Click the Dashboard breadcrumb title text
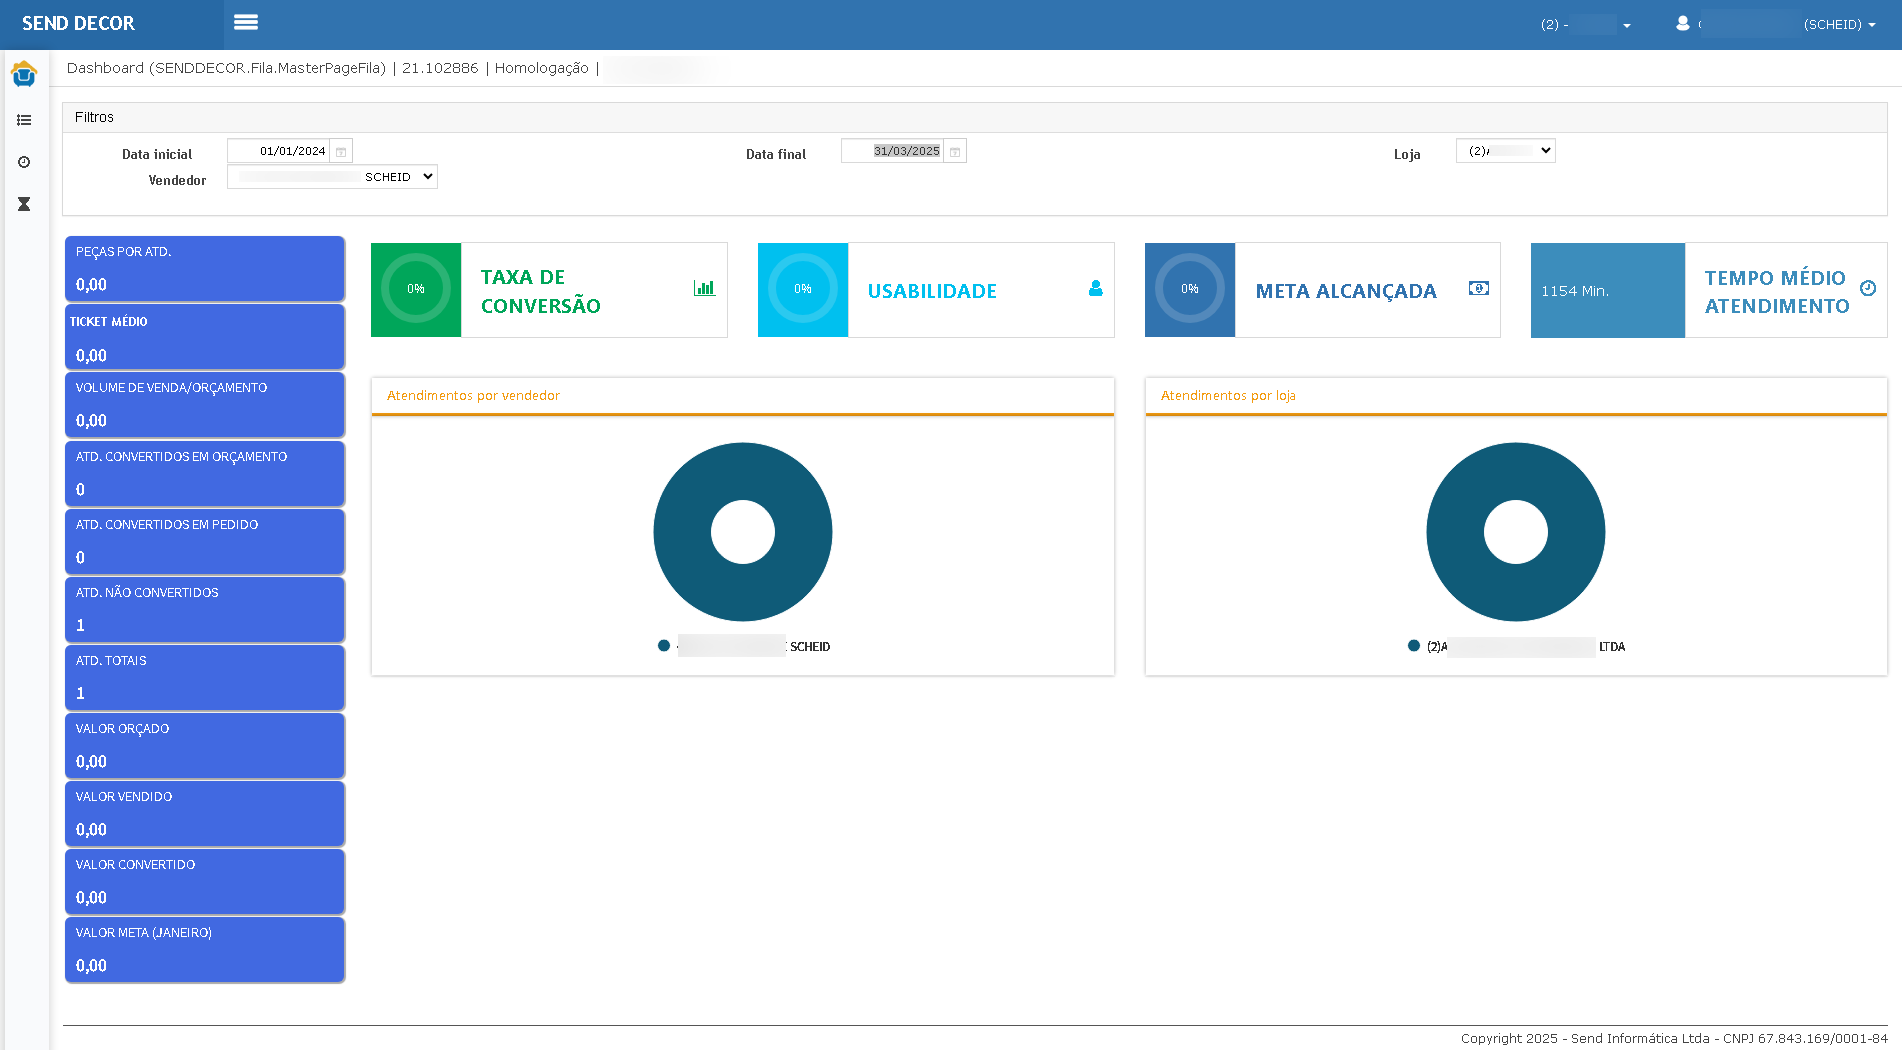The image size is (1902, 1050). click(x=226, y=68)
